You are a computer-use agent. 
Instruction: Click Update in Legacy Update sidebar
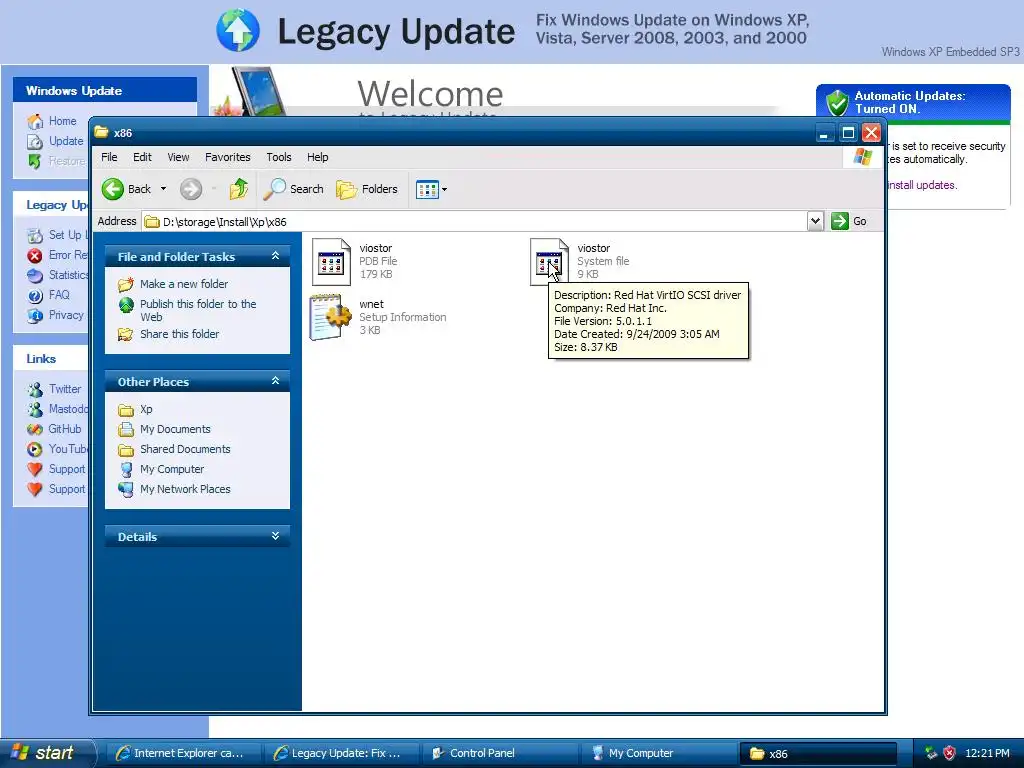66,141
